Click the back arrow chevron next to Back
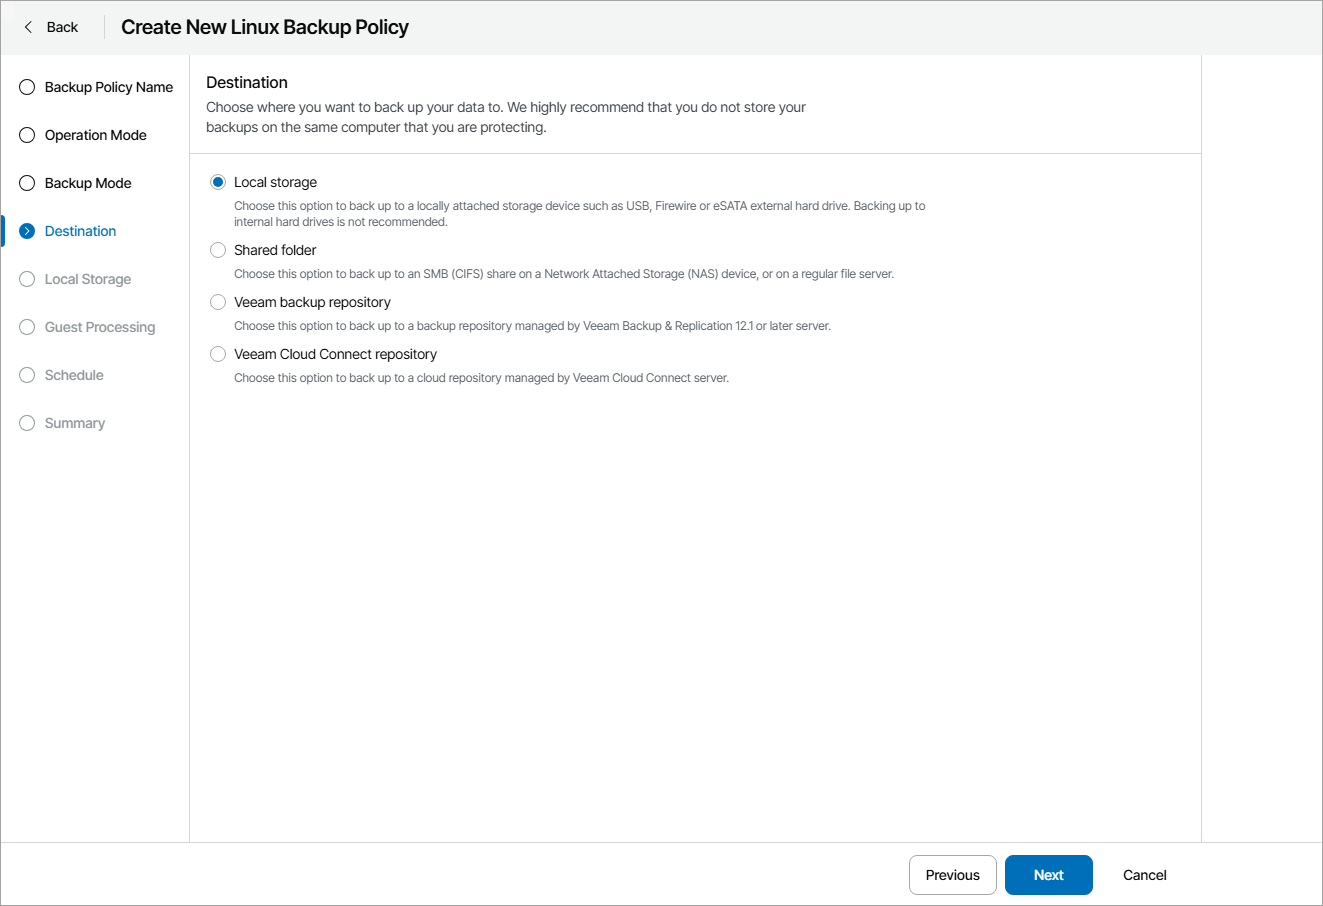The image size is (1323, 906). (x=27, y=27)
